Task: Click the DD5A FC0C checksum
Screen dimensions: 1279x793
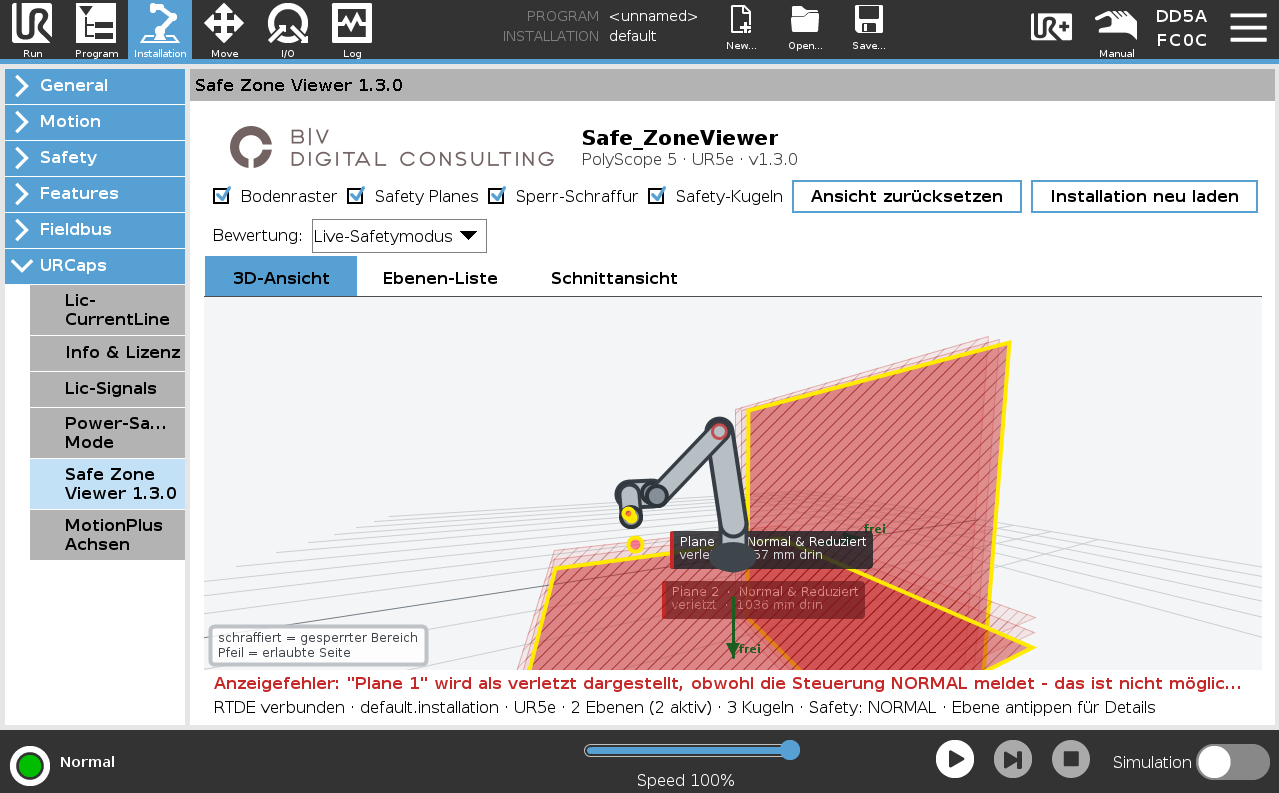Action: [1181, 28]
